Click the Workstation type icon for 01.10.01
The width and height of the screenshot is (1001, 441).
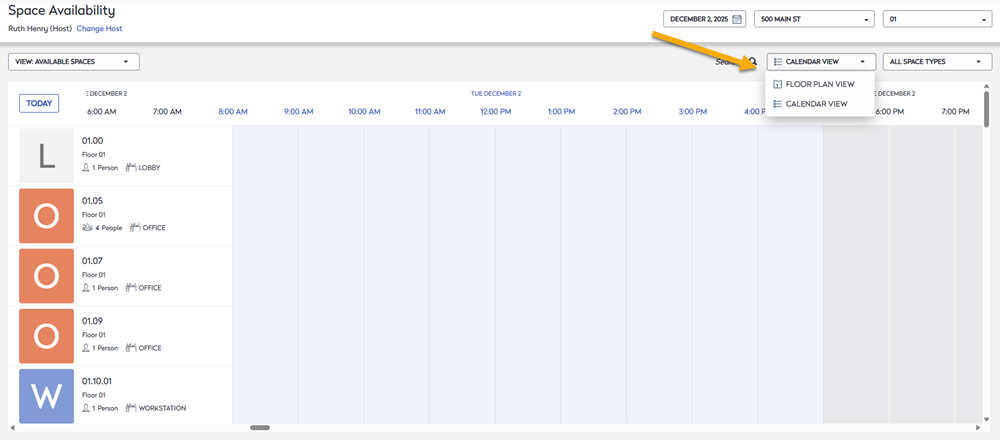coord(132,408)
